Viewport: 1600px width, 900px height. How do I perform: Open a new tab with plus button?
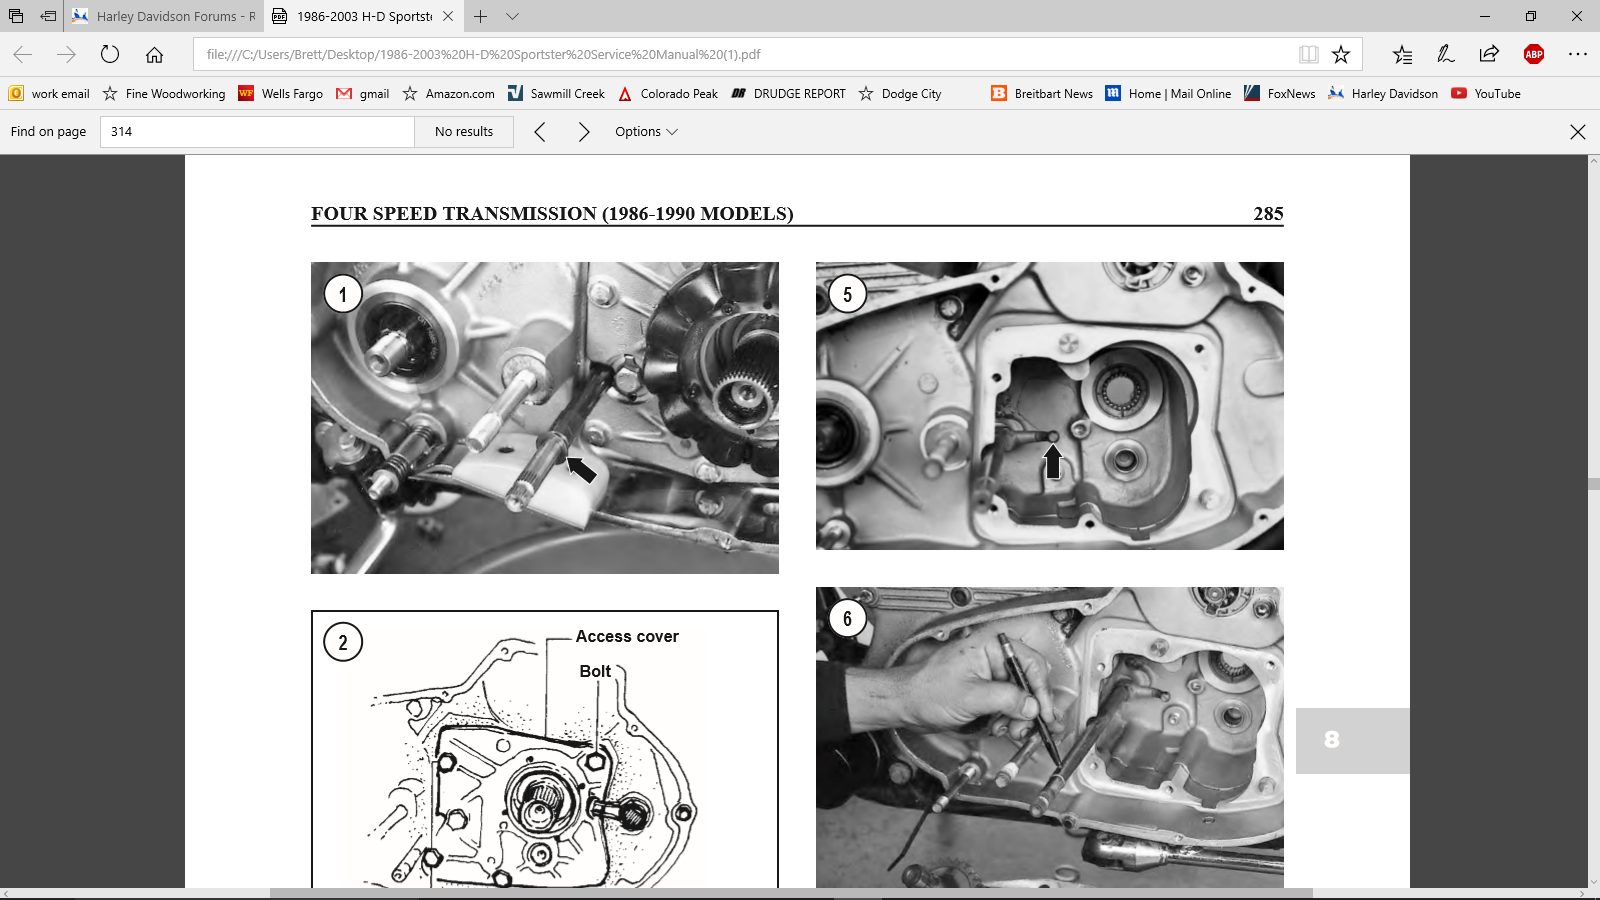tap(481, 16)
